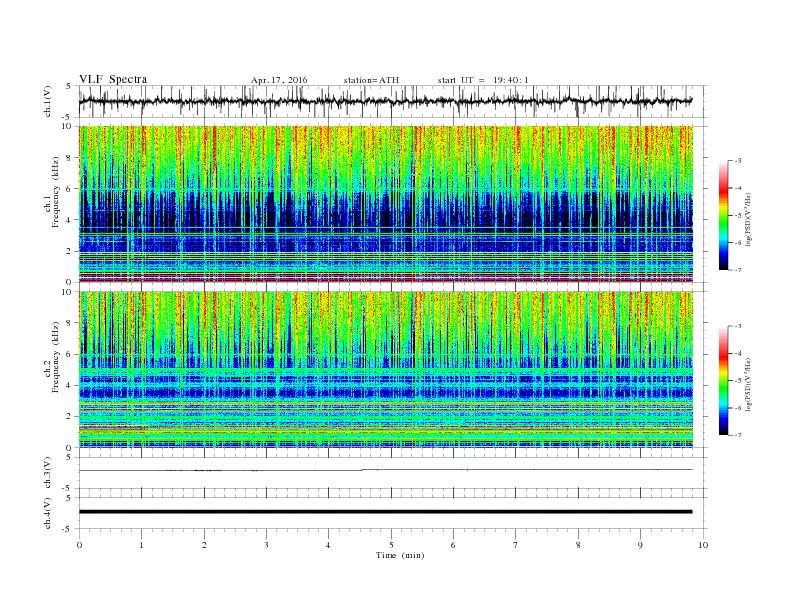The image size is (792, 612).
Task: Click the time axis tick label '3'
Action: [x=267, y=545]
